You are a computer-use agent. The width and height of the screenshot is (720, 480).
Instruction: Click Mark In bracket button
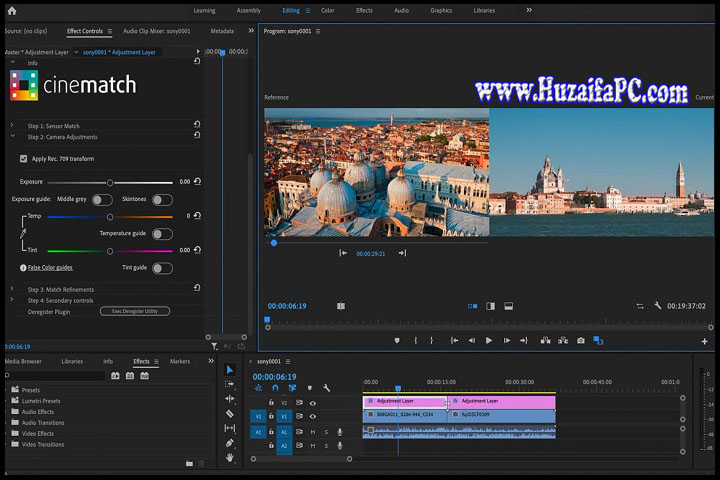[x=416, y=340]
